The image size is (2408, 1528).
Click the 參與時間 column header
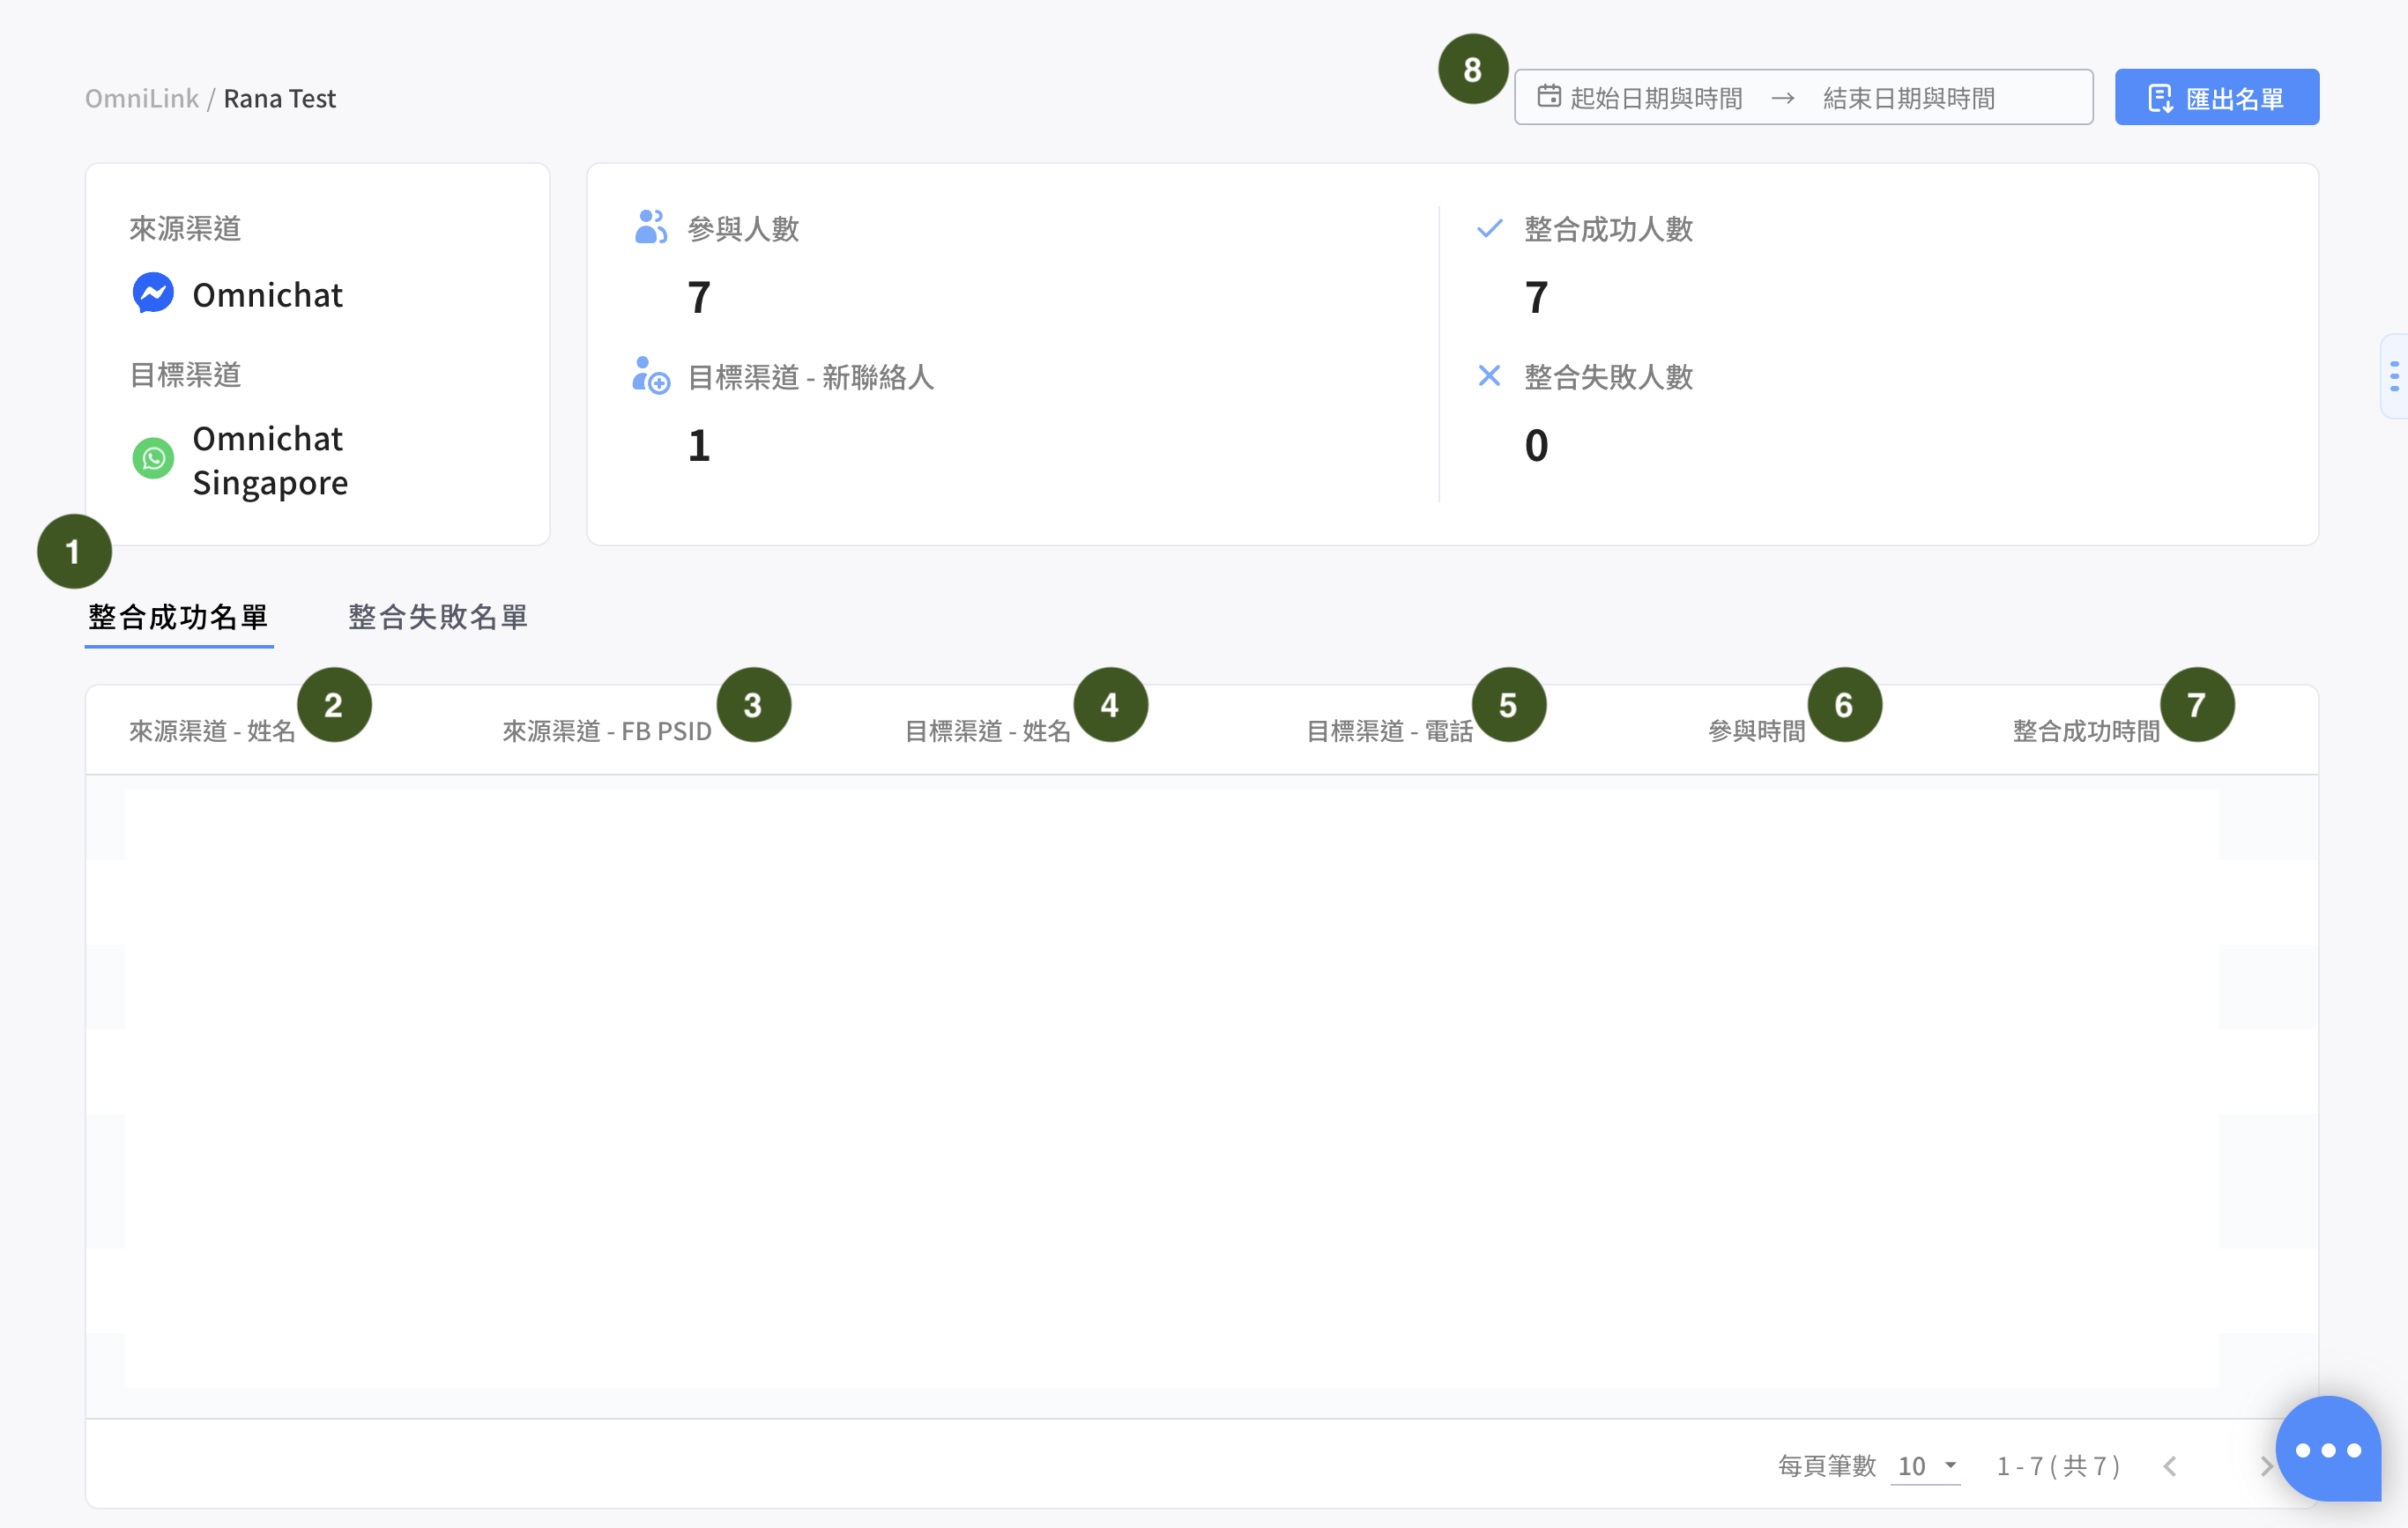1756,731
